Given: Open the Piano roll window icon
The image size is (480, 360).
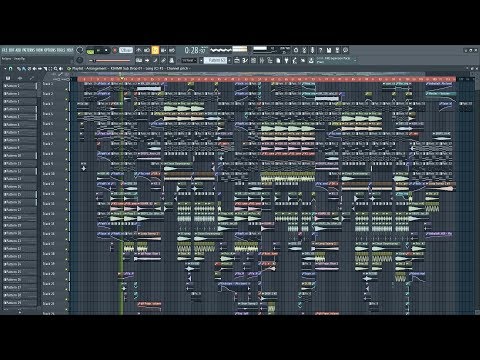Looking at the screenshot, I should (x=245, y=60).
